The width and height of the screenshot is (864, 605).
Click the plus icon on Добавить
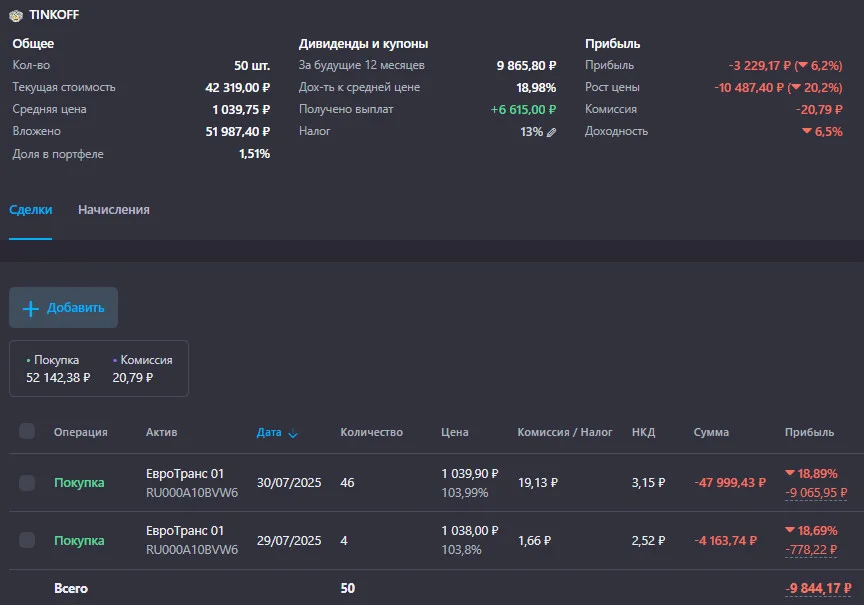pos(31,309)
